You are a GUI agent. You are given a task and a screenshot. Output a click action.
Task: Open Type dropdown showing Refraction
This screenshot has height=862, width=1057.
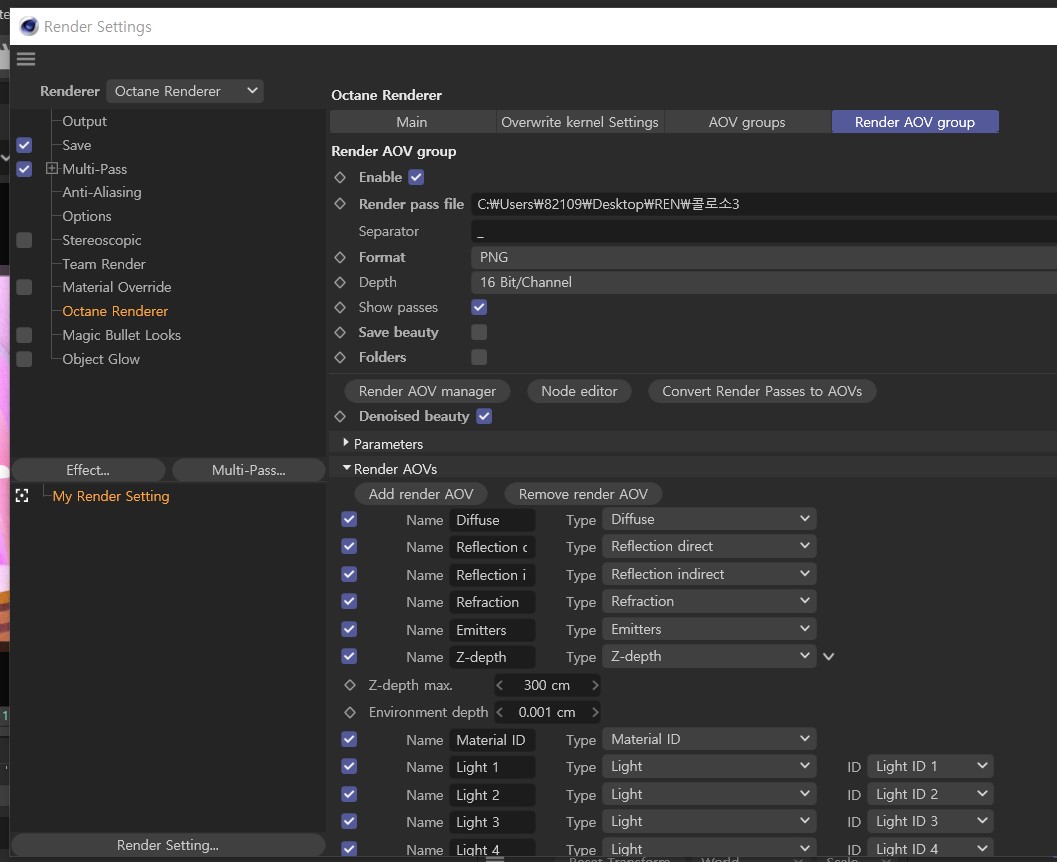[x=709, y=601]
